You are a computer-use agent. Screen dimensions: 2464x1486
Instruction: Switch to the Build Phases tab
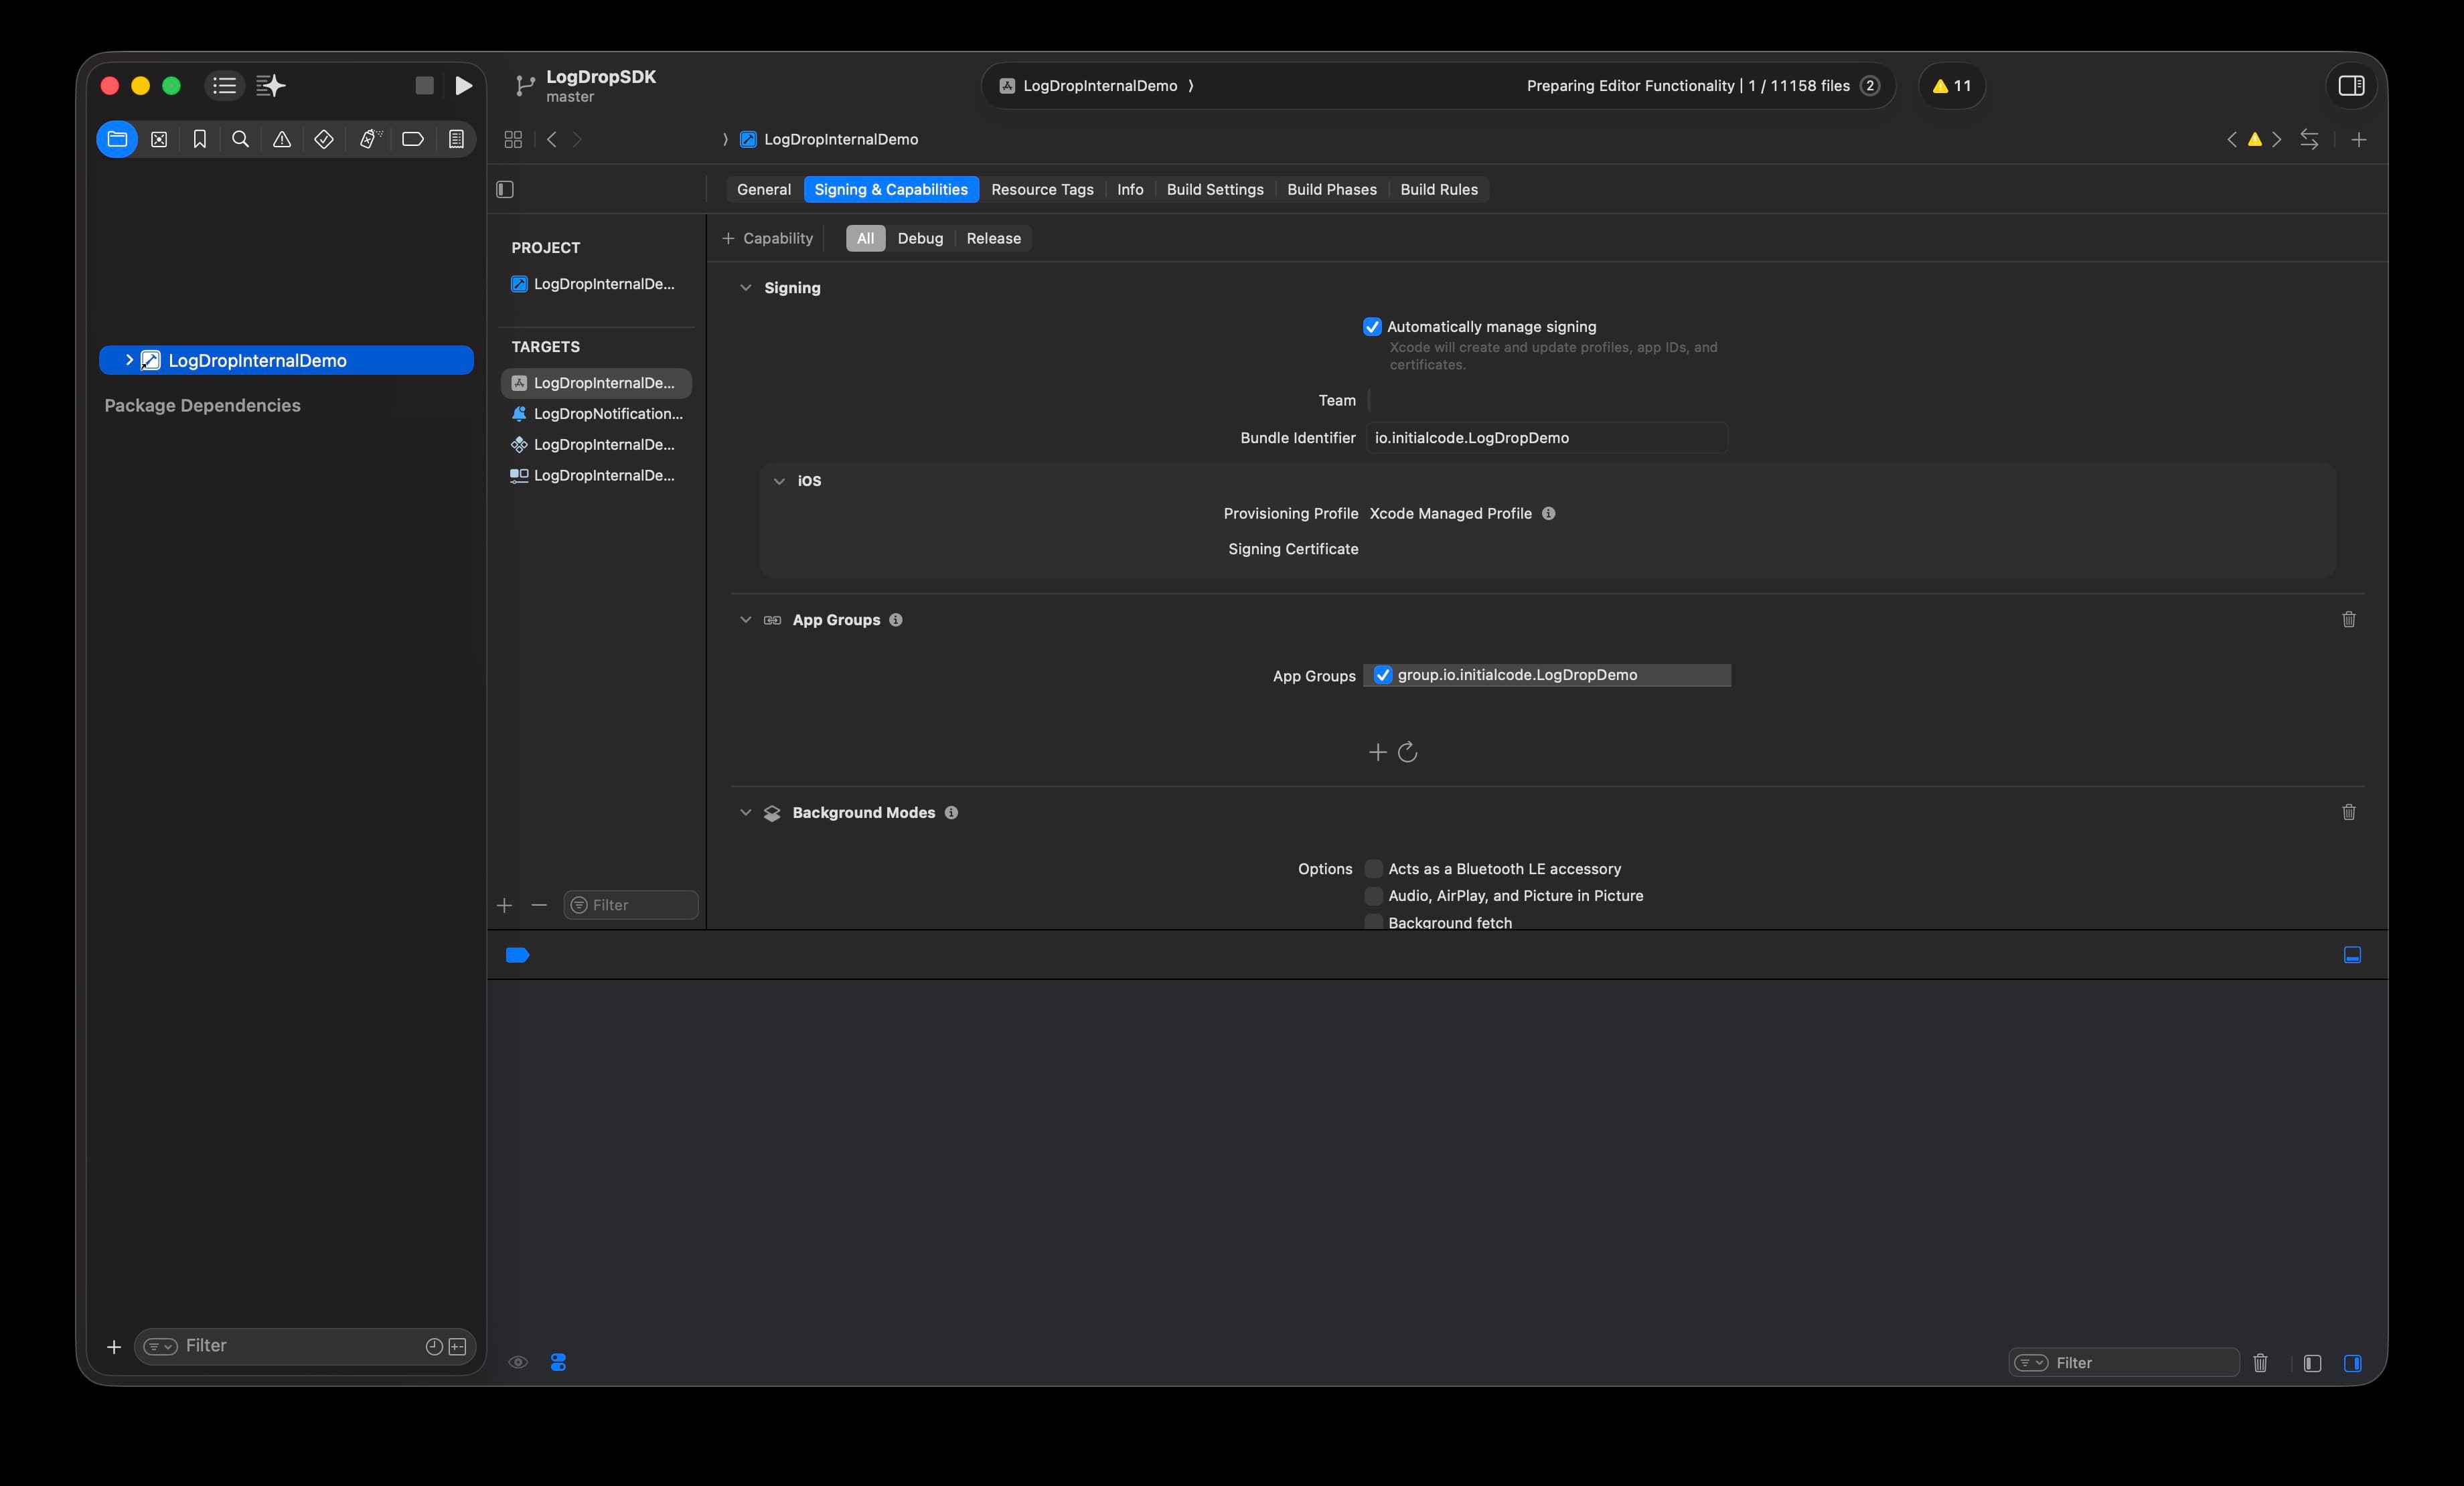click(x=1332, y=189)
